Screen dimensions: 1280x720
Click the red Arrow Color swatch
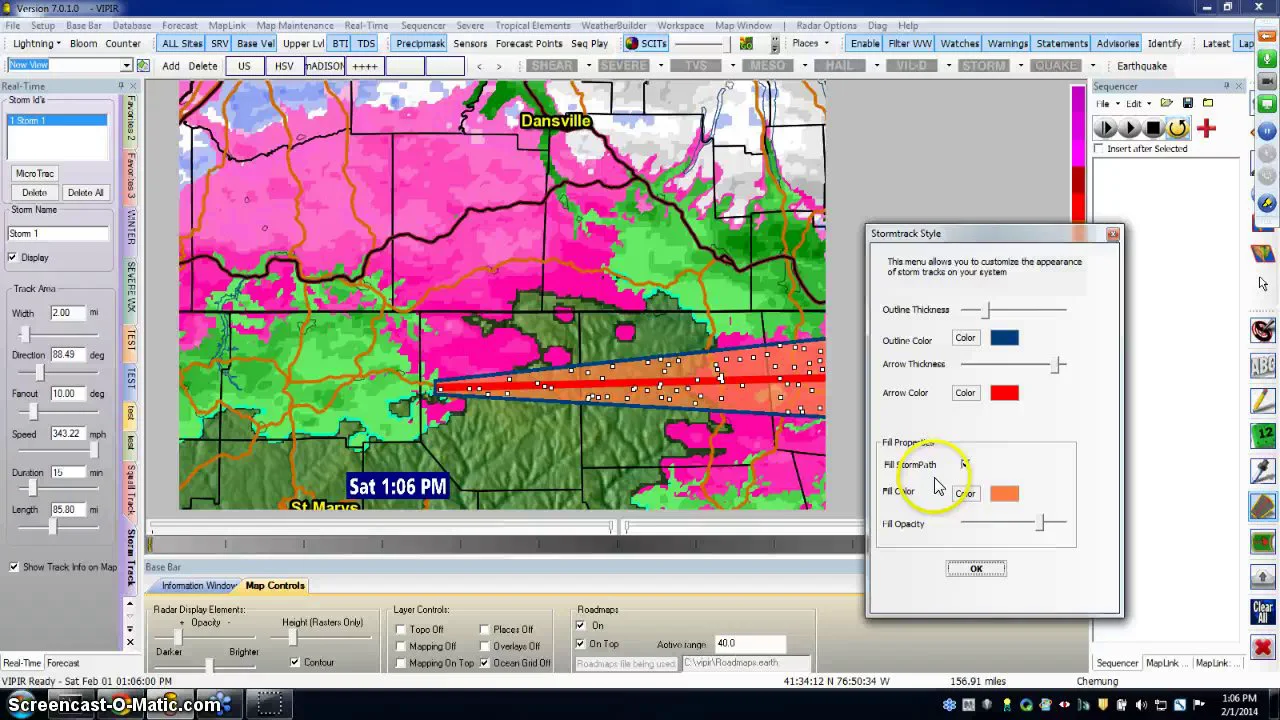1004,393
